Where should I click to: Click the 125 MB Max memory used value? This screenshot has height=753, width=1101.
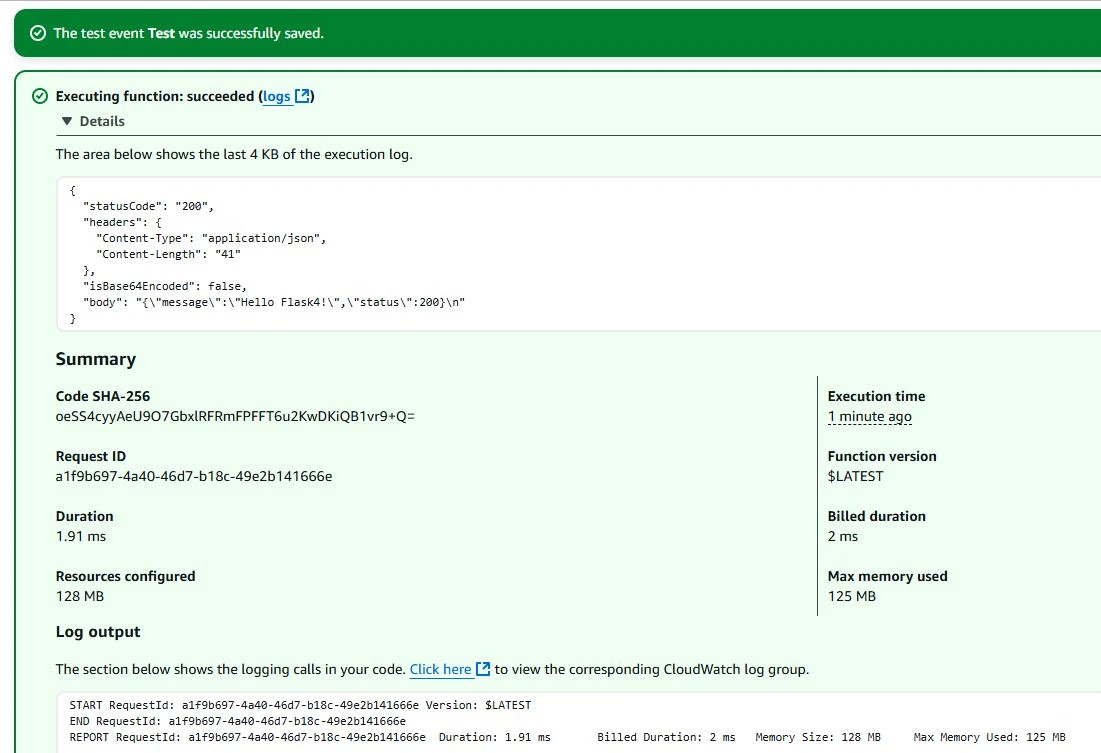coord(851,596)
